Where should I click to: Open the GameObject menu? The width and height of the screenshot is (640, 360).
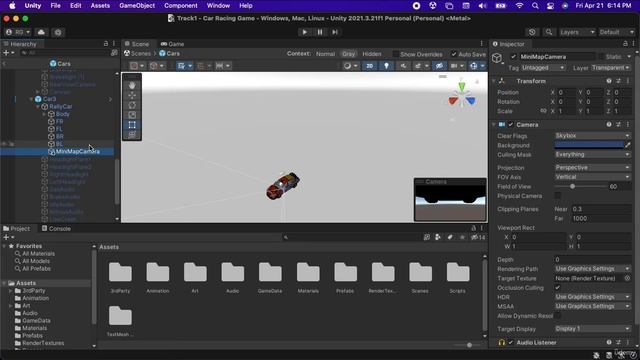[137, 6]
